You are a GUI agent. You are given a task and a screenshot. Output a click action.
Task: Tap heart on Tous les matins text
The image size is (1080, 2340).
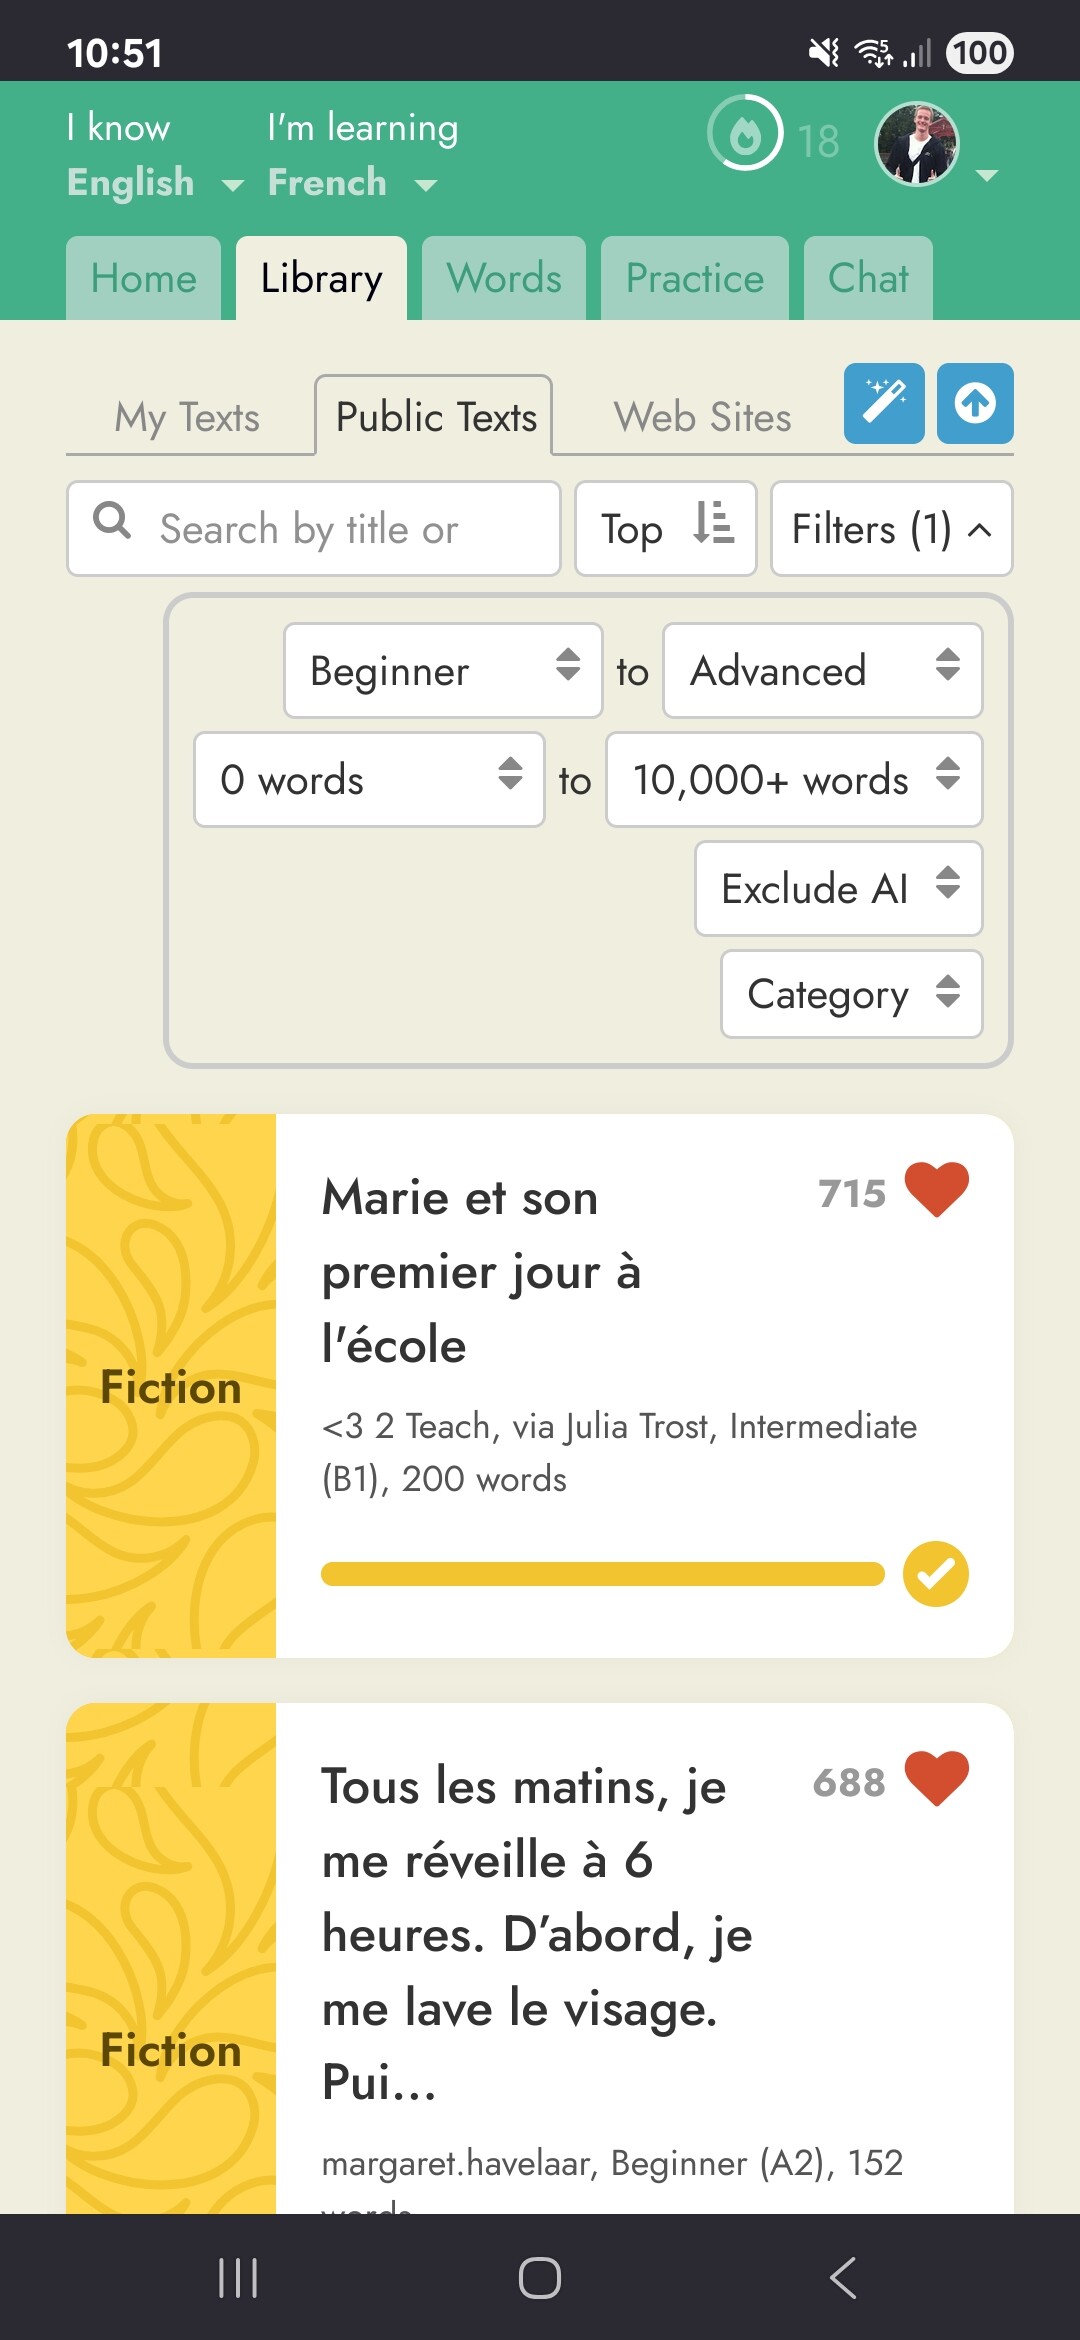click(936, 1779)
